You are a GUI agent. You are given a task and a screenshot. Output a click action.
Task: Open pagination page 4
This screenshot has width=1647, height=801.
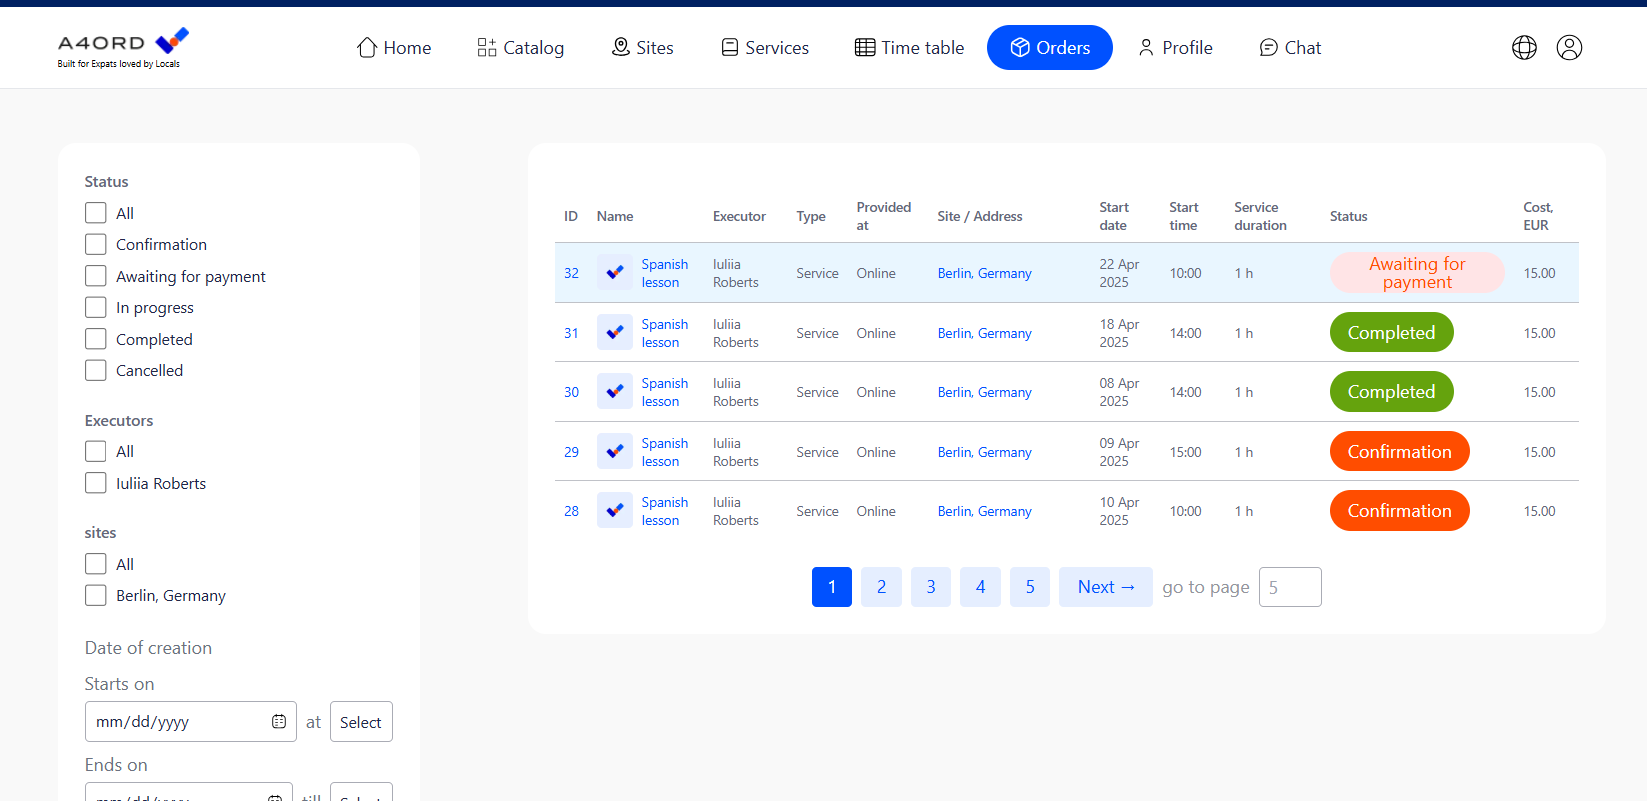click(980, 587)
